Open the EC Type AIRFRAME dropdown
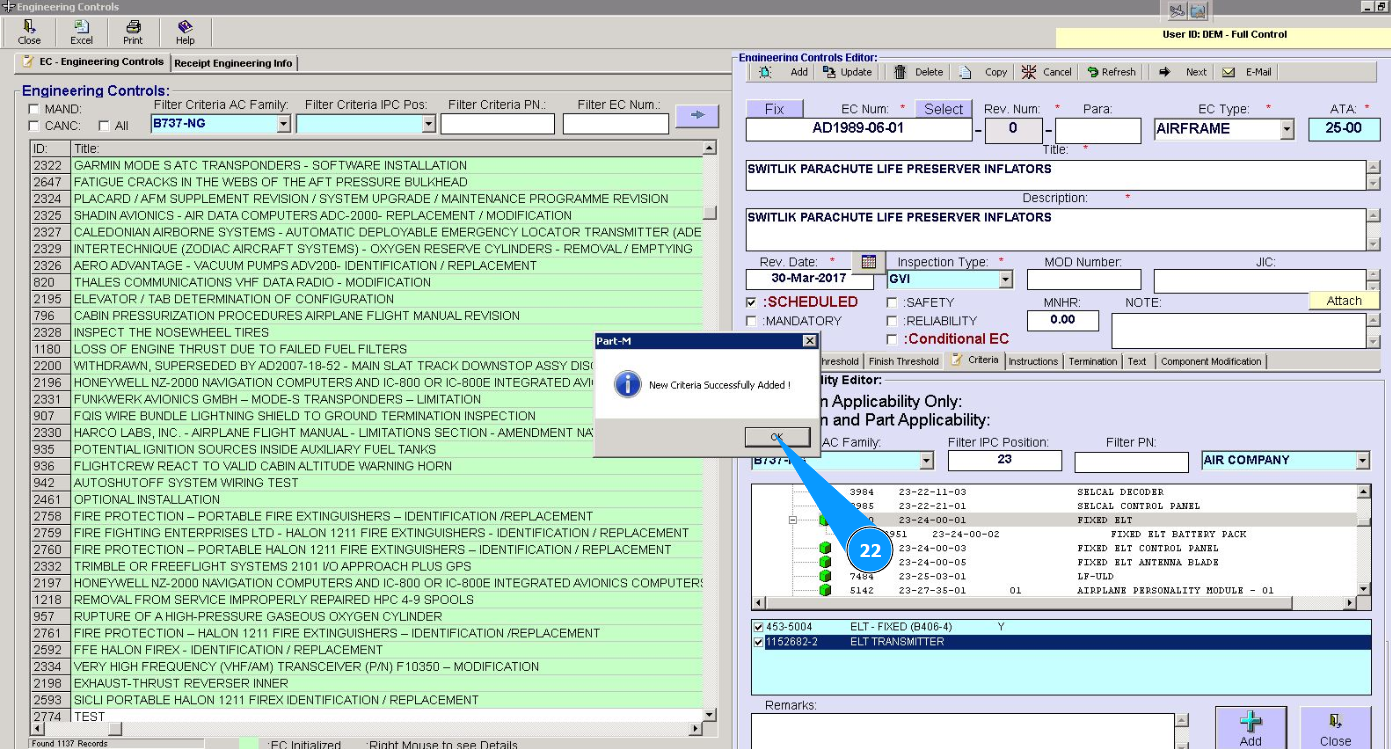The width and height of the screenshot is (1391, 751). [1286, 129]
